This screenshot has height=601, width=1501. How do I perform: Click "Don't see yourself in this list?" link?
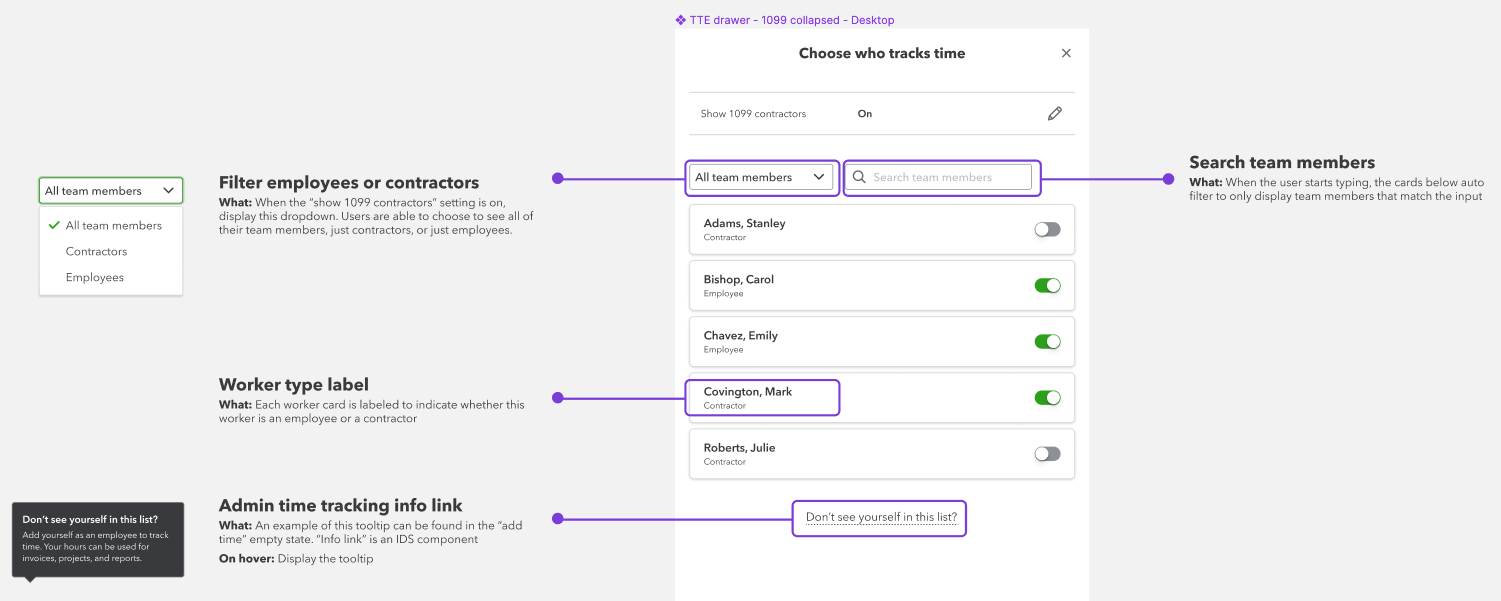881,518
